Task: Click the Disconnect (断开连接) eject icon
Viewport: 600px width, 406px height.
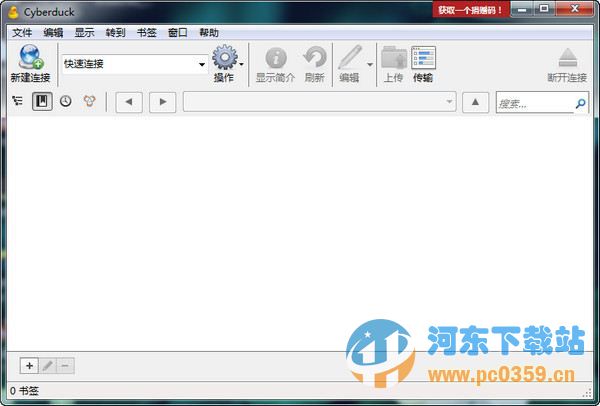Action: [x=567, y=58]
